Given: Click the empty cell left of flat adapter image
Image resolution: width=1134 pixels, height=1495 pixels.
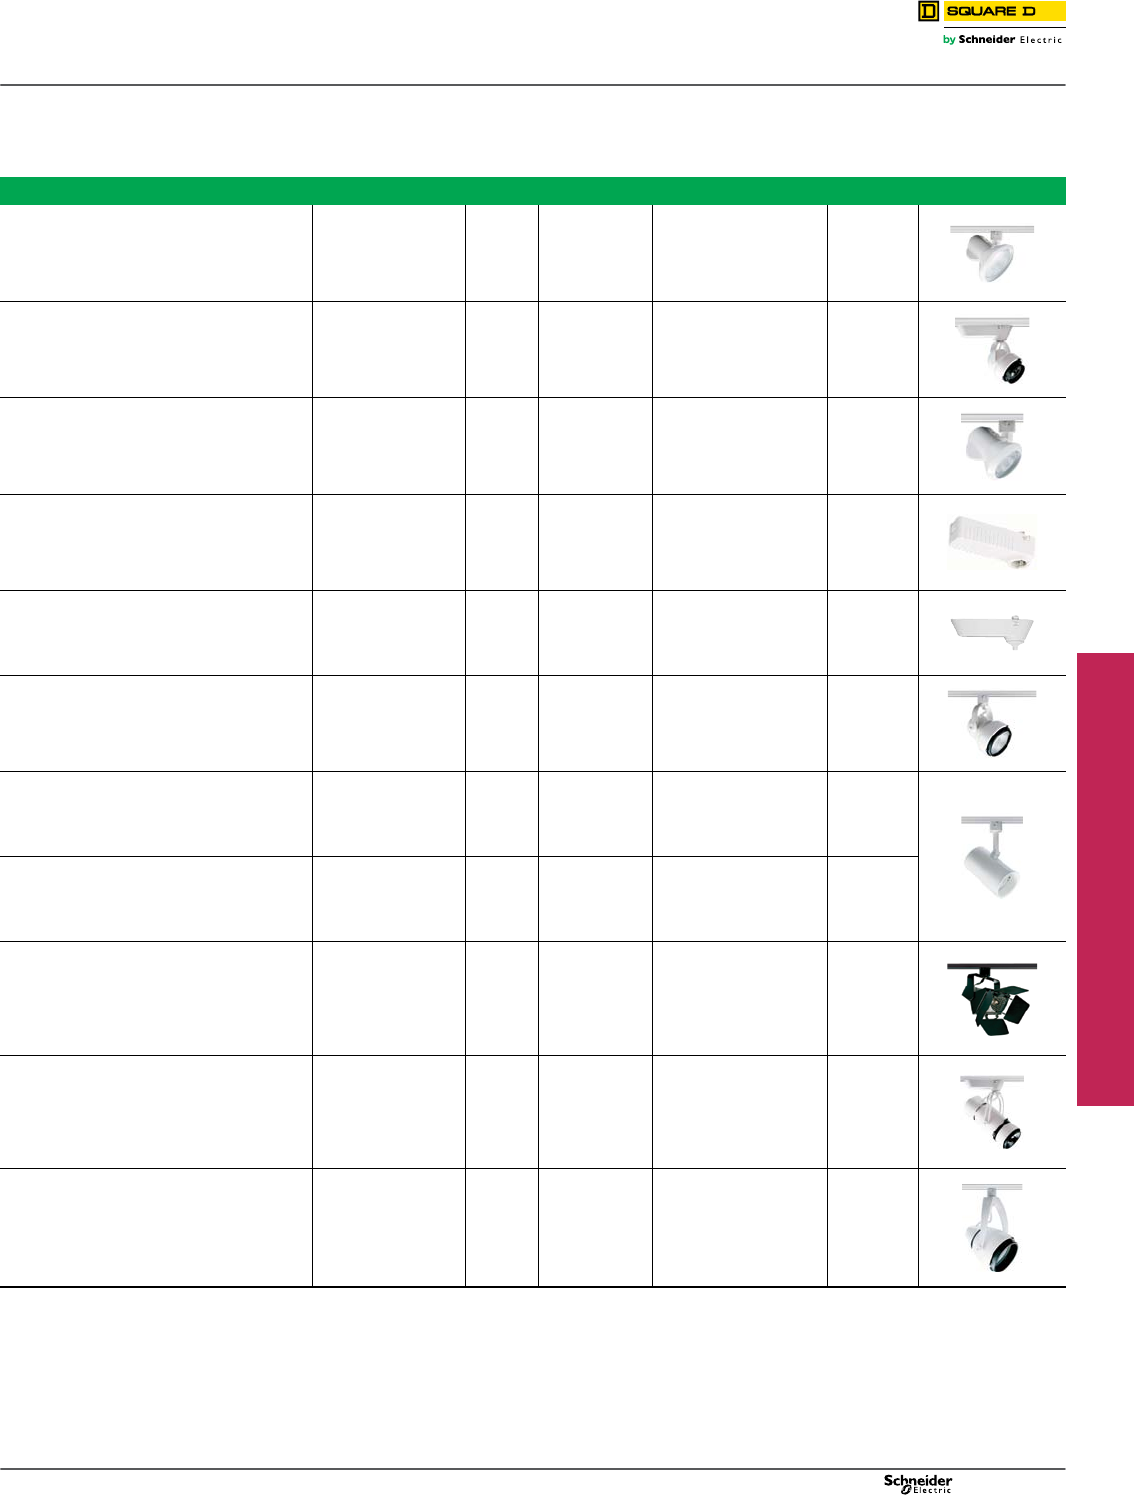Looking at the screenshot, I should click(872, 633).
